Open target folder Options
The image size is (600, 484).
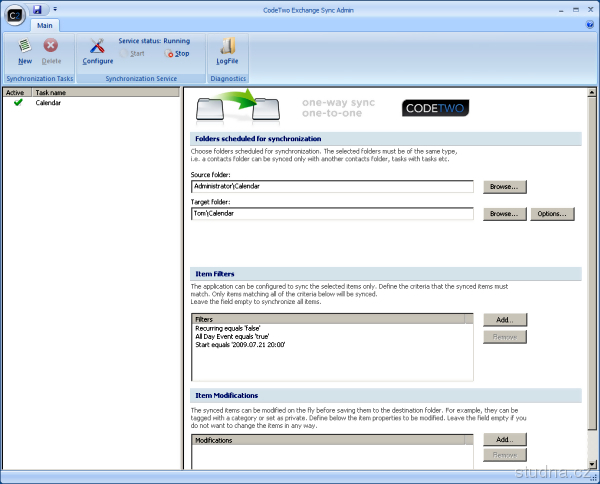click(x=552, y=214)
